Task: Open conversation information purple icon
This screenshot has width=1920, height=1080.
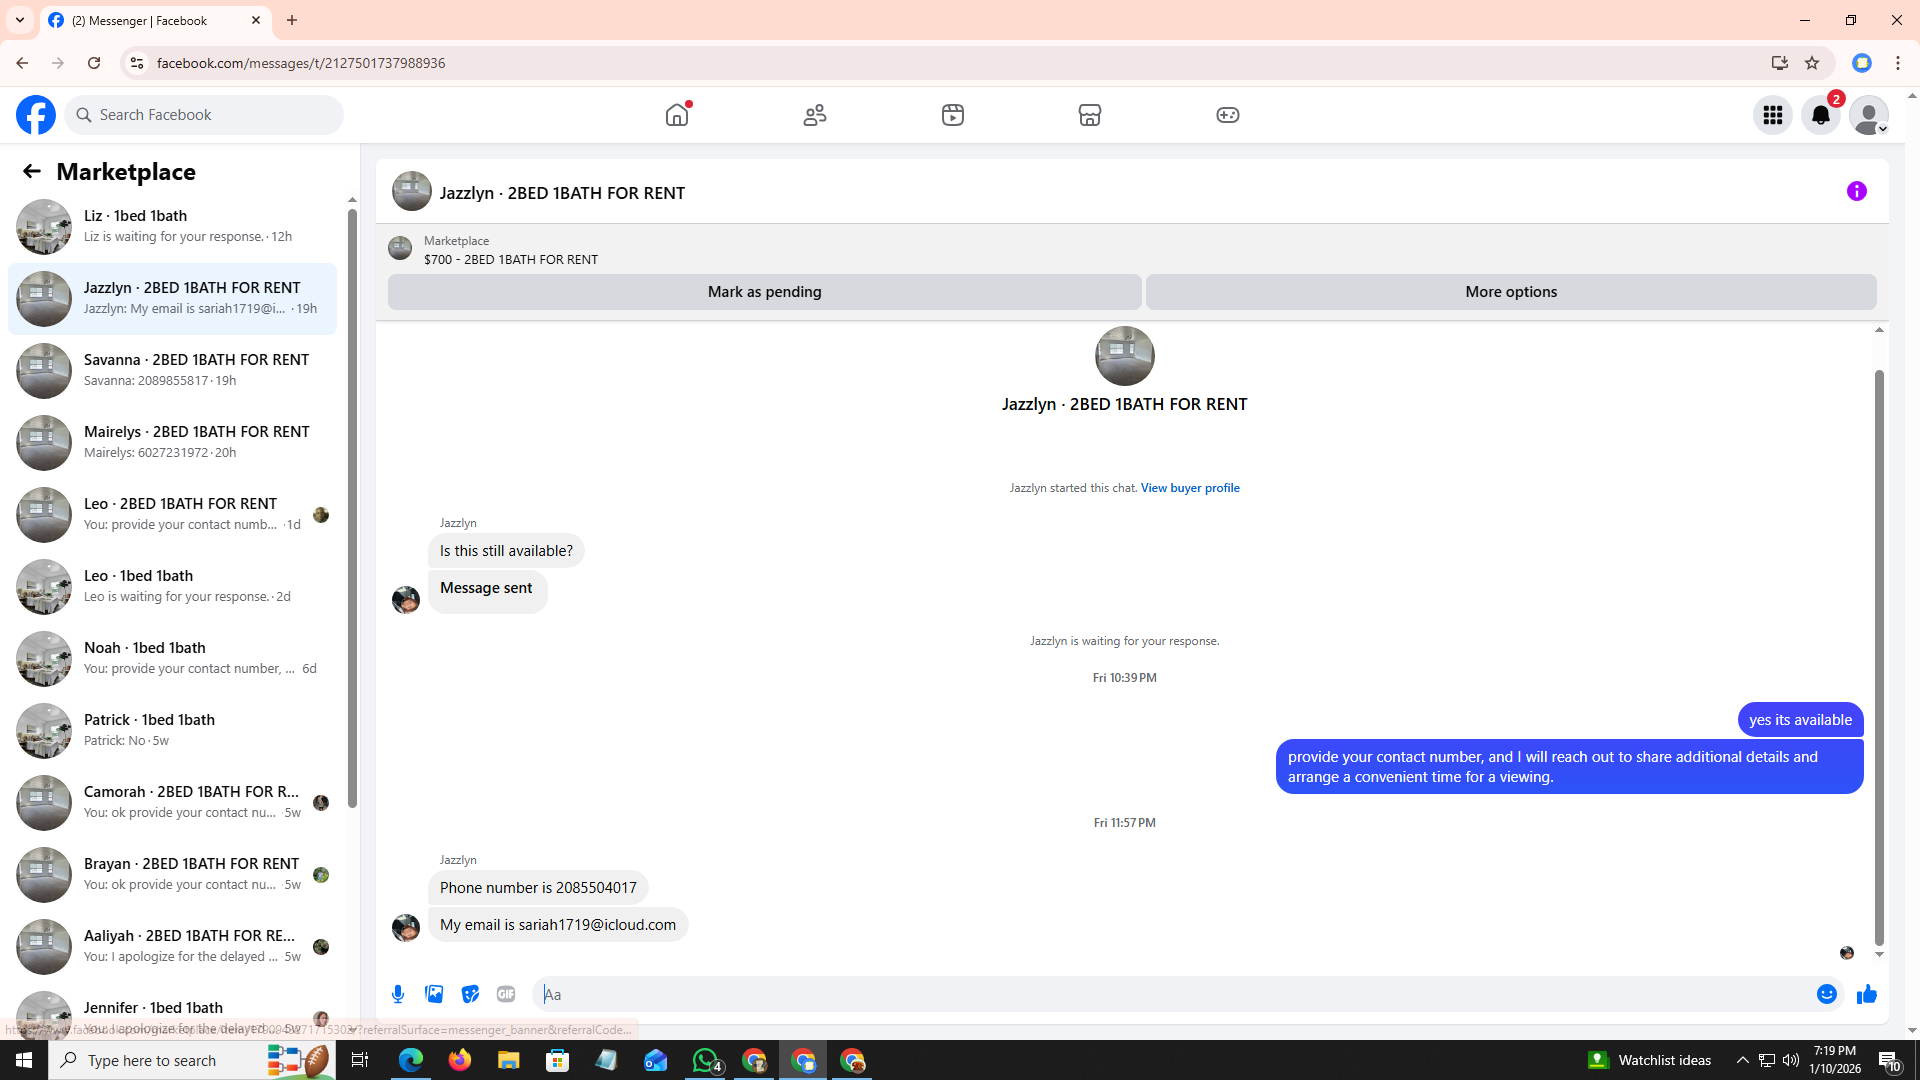Action: tap(1857, 191)
